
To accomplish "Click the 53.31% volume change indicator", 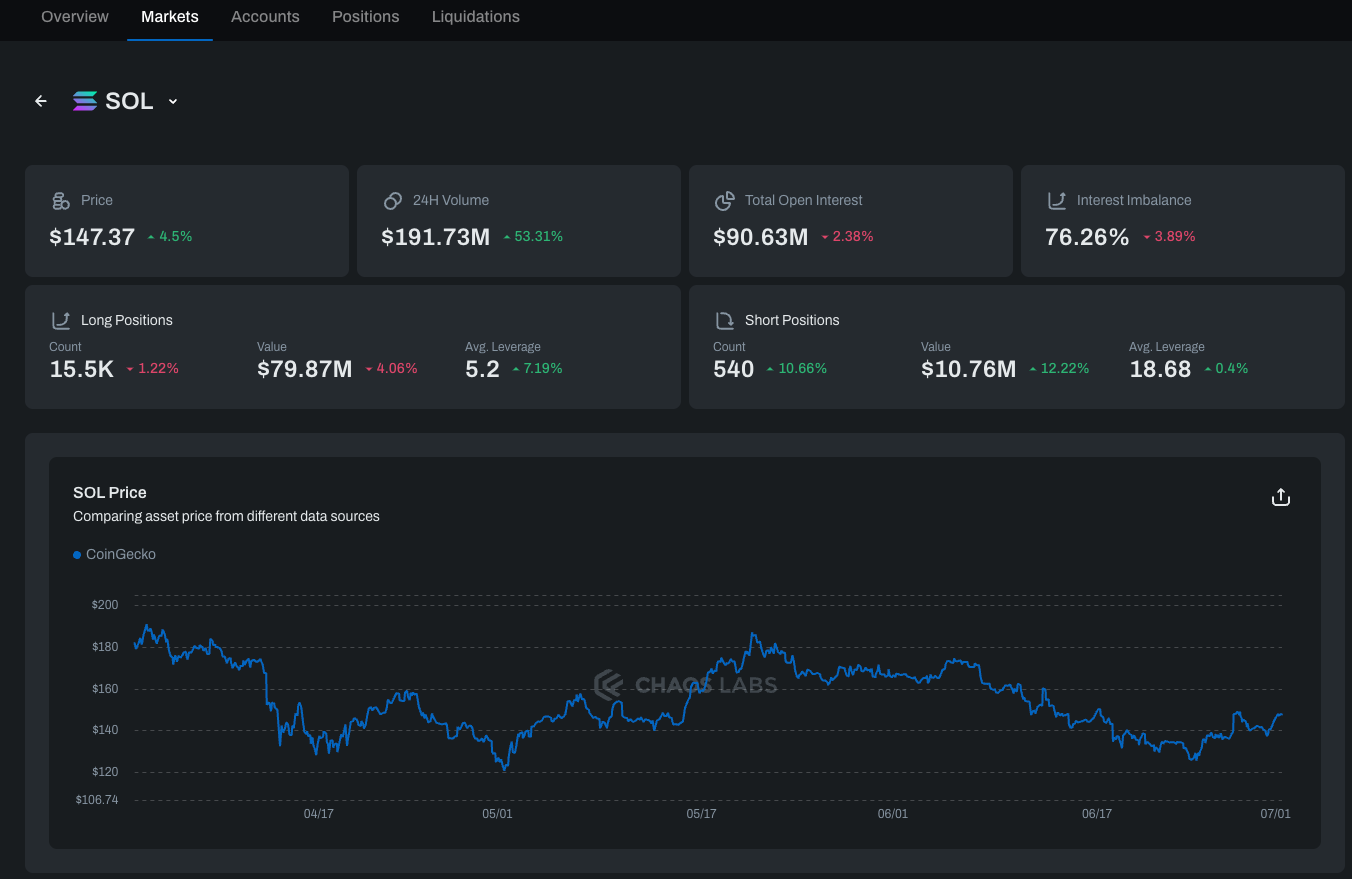I will [x=533, y=237].
